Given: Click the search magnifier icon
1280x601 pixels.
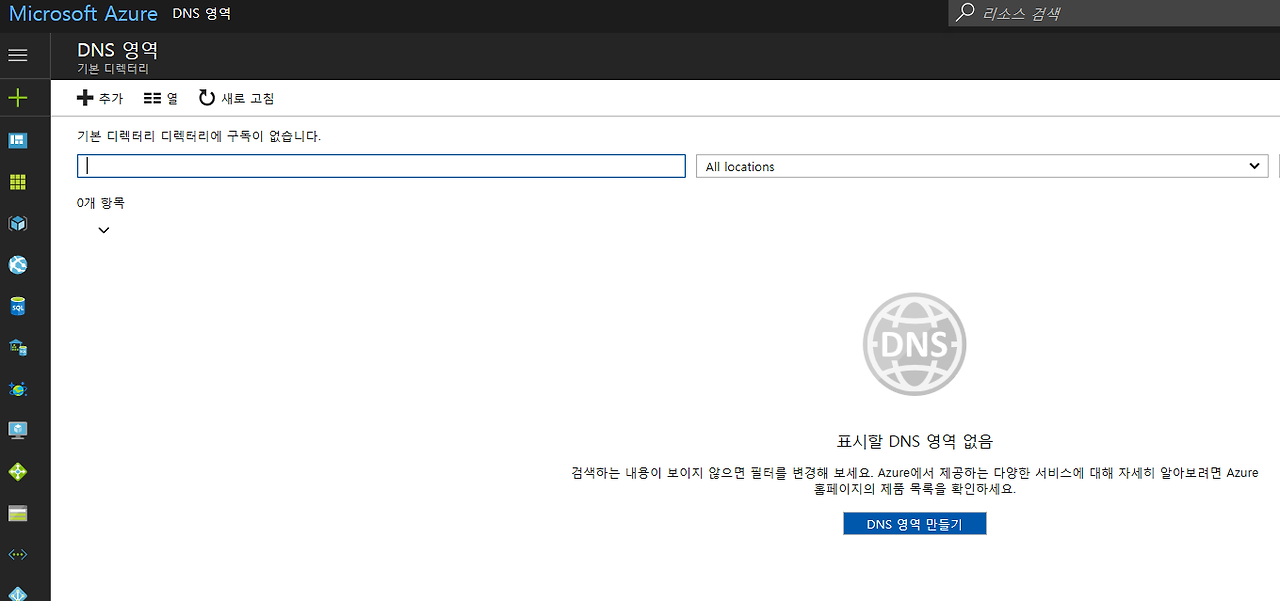Looking at the screenshot, I should point(964,13).
